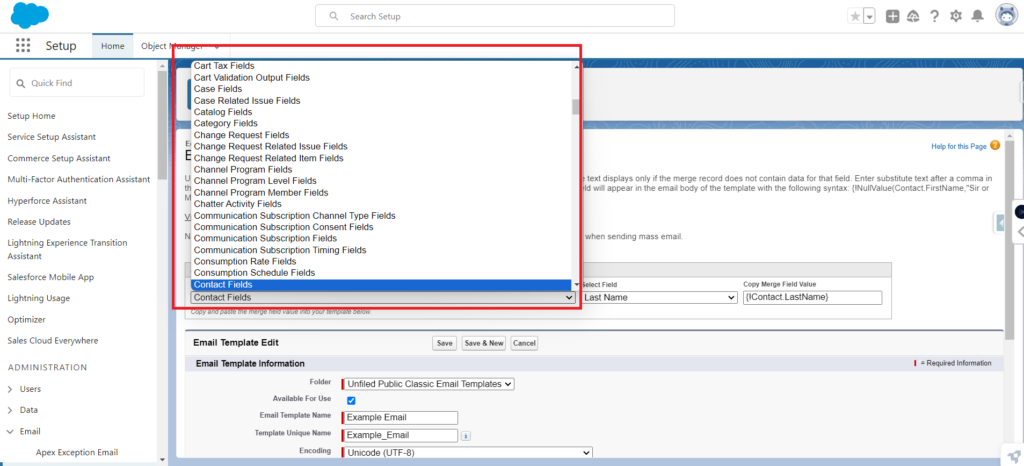This screenshot has height=466, width=1024.
Task: Open the Notifications bell
Action: tap(977, 16)
